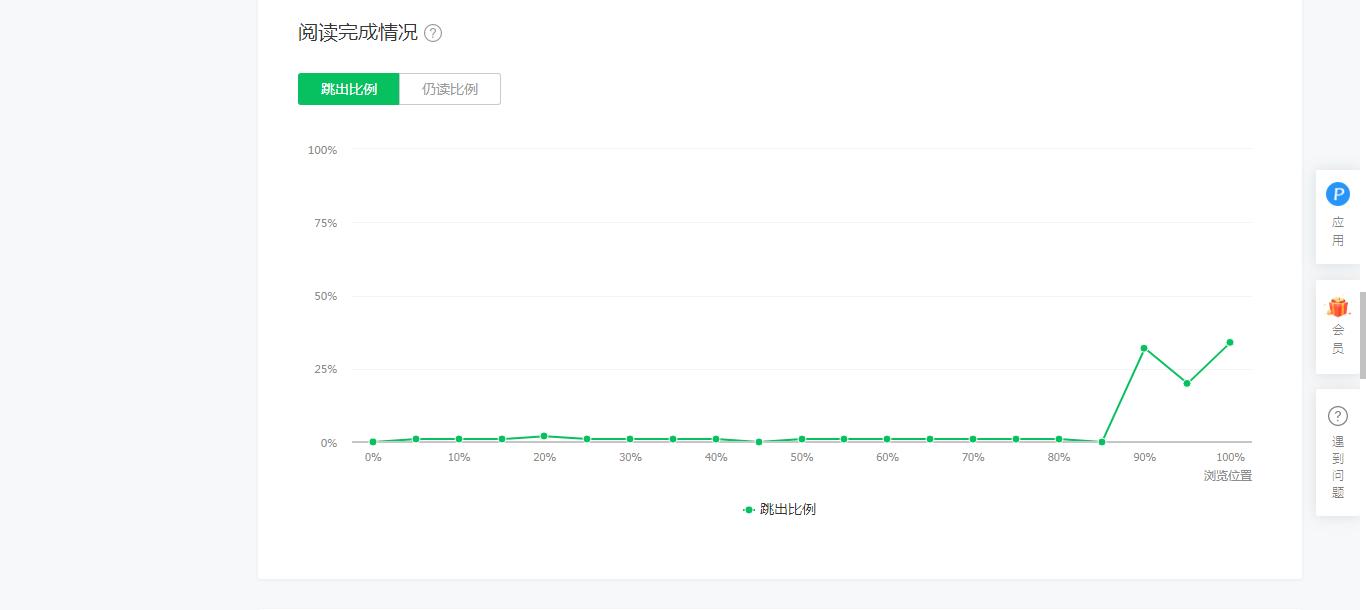Select the 跳出比例 tab
This screenshot has width=1366, height=610.
(x=349, y=89)
